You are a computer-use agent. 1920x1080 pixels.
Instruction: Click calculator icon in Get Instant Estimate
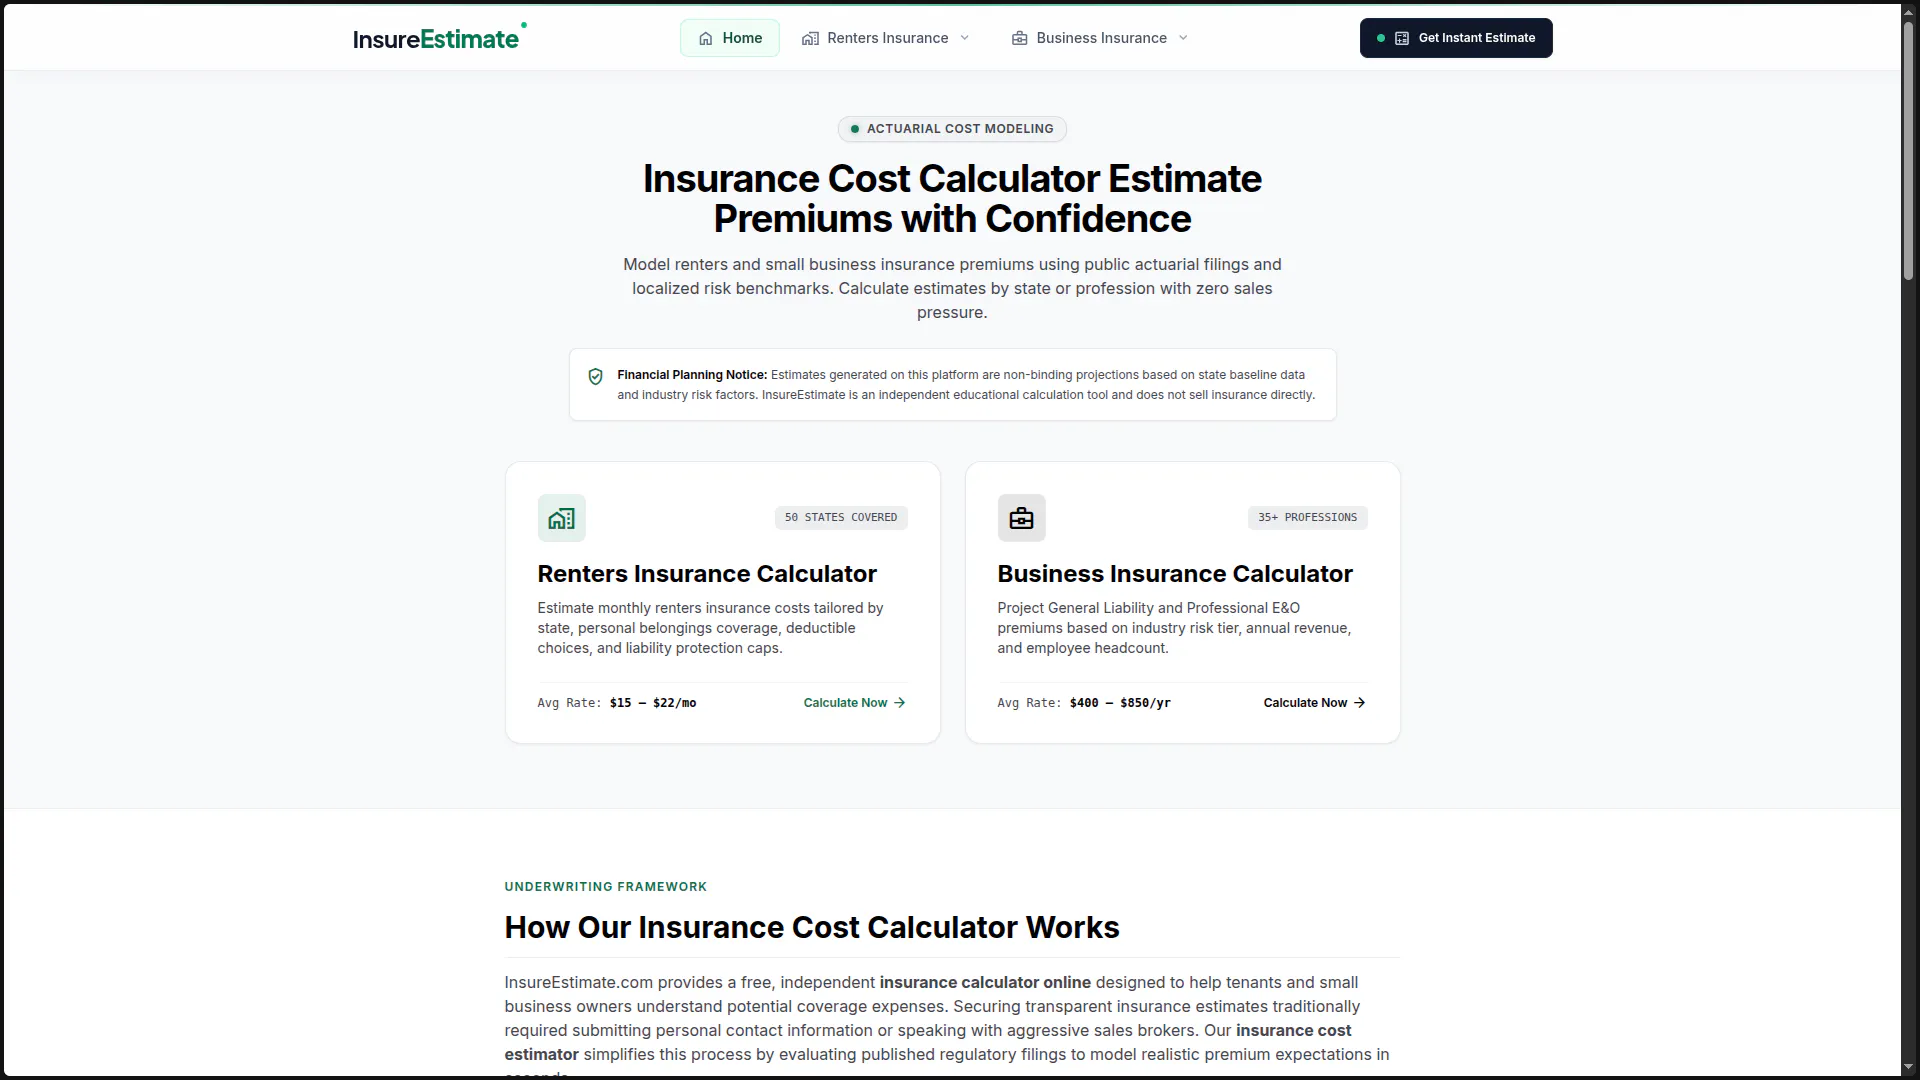tap(1402, 38)
